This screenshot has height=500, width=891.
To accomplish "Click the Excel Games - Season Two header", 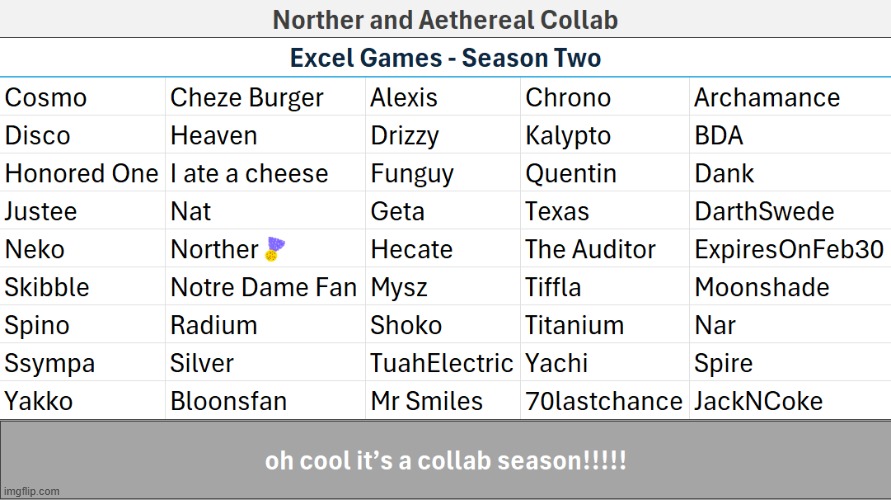I will (x=446, y=58).
